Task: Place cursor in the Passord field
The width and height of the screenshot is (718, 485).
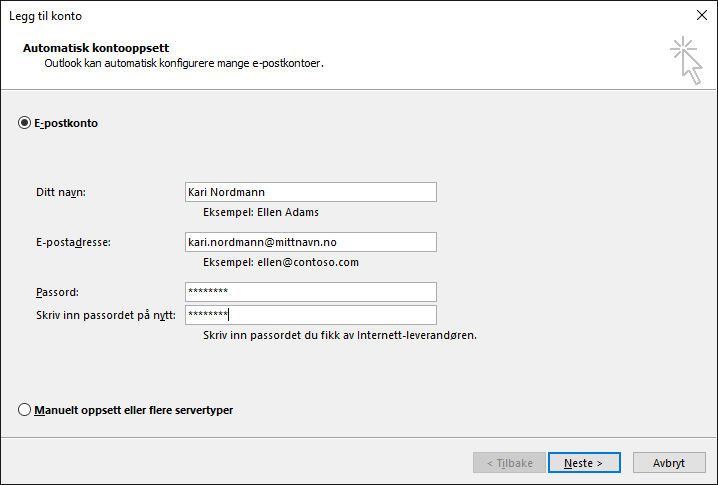Action: coord(310,292)
